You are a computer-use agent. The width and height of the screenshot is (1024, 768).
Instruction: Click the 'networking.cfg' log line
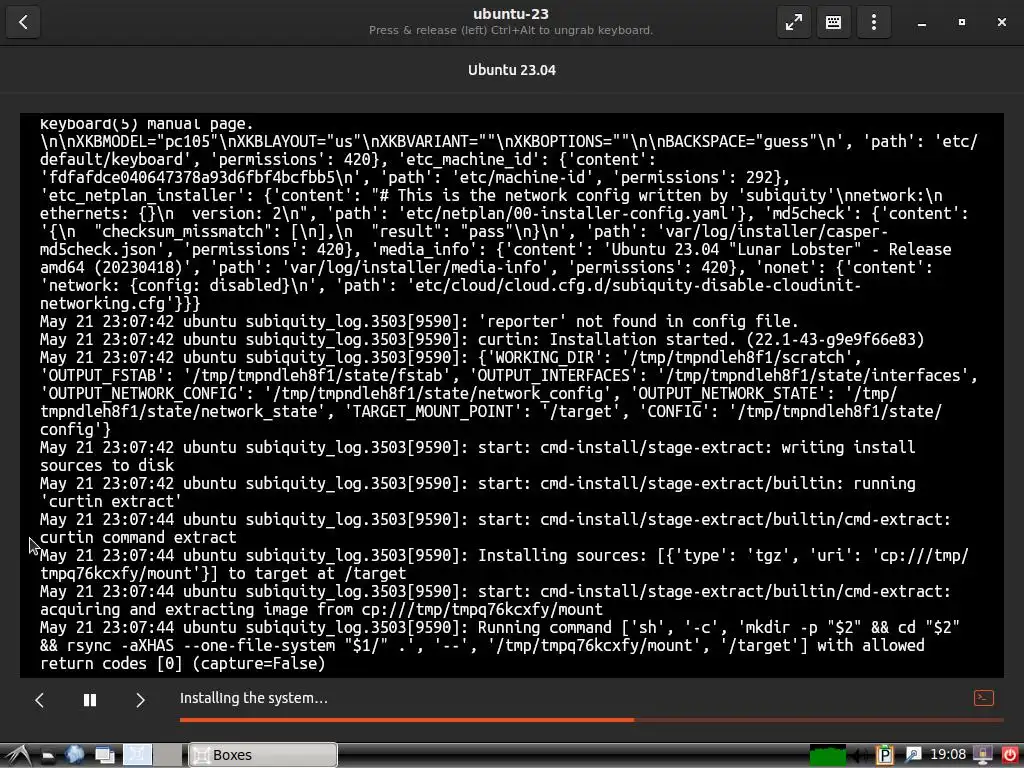click(x=120, y=304)
